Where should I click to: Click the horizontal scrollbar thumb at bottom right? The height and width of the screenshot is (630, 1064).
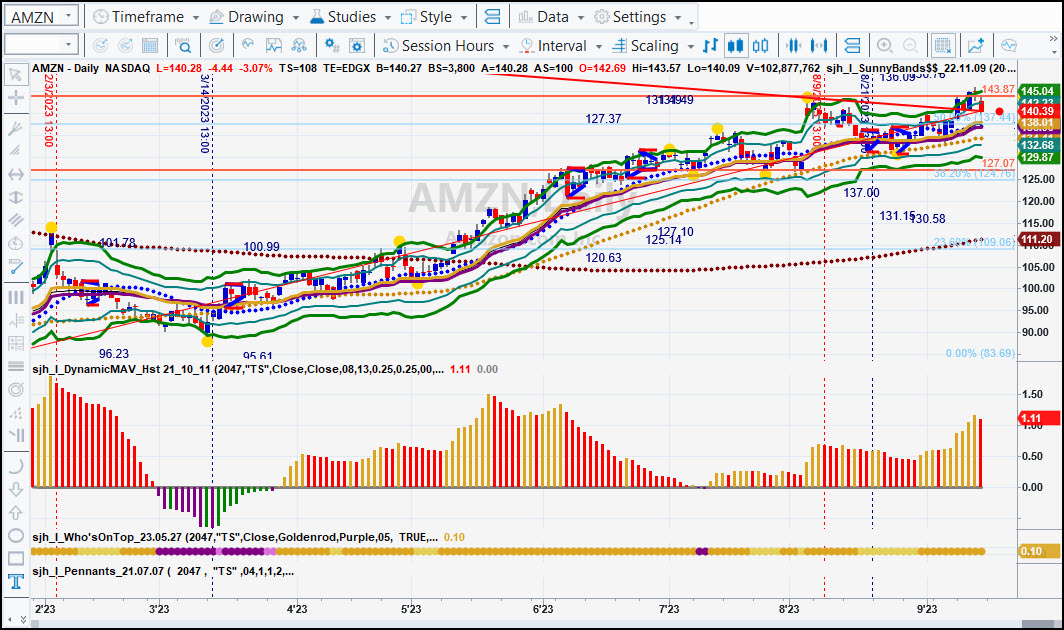tap(1038, 625)
